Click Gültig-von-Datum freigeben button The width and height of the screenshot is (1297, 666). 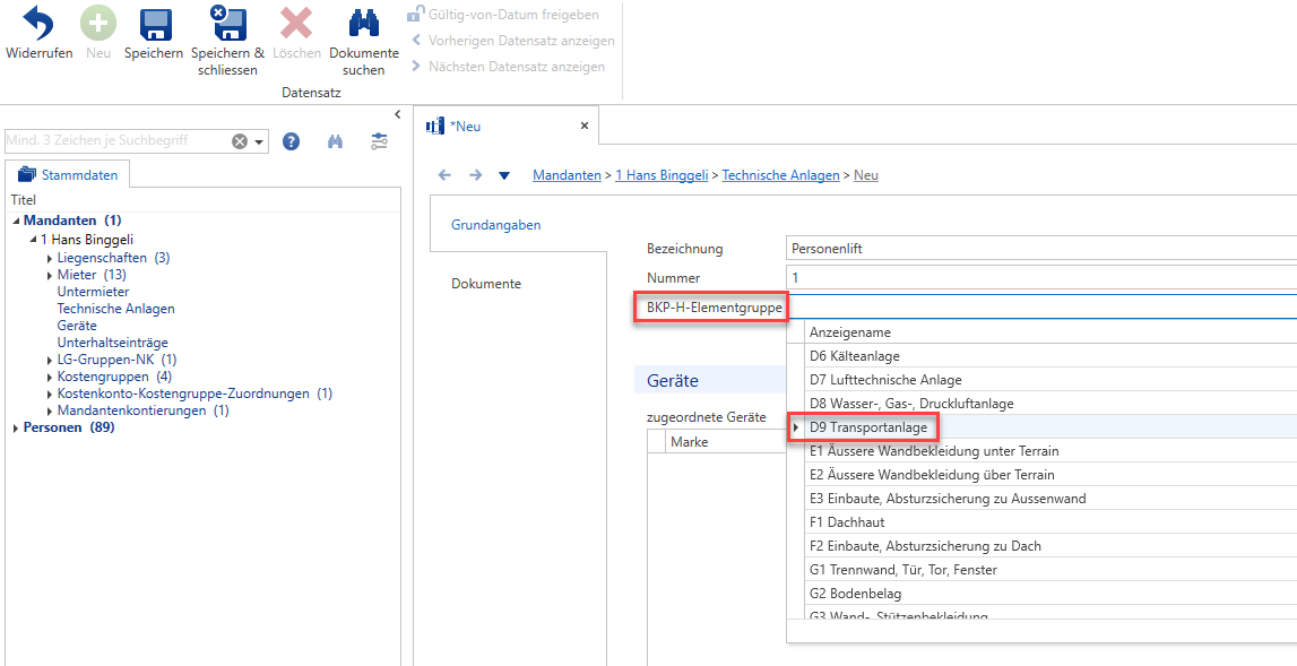pyautogui.click(x=504, y=15)
